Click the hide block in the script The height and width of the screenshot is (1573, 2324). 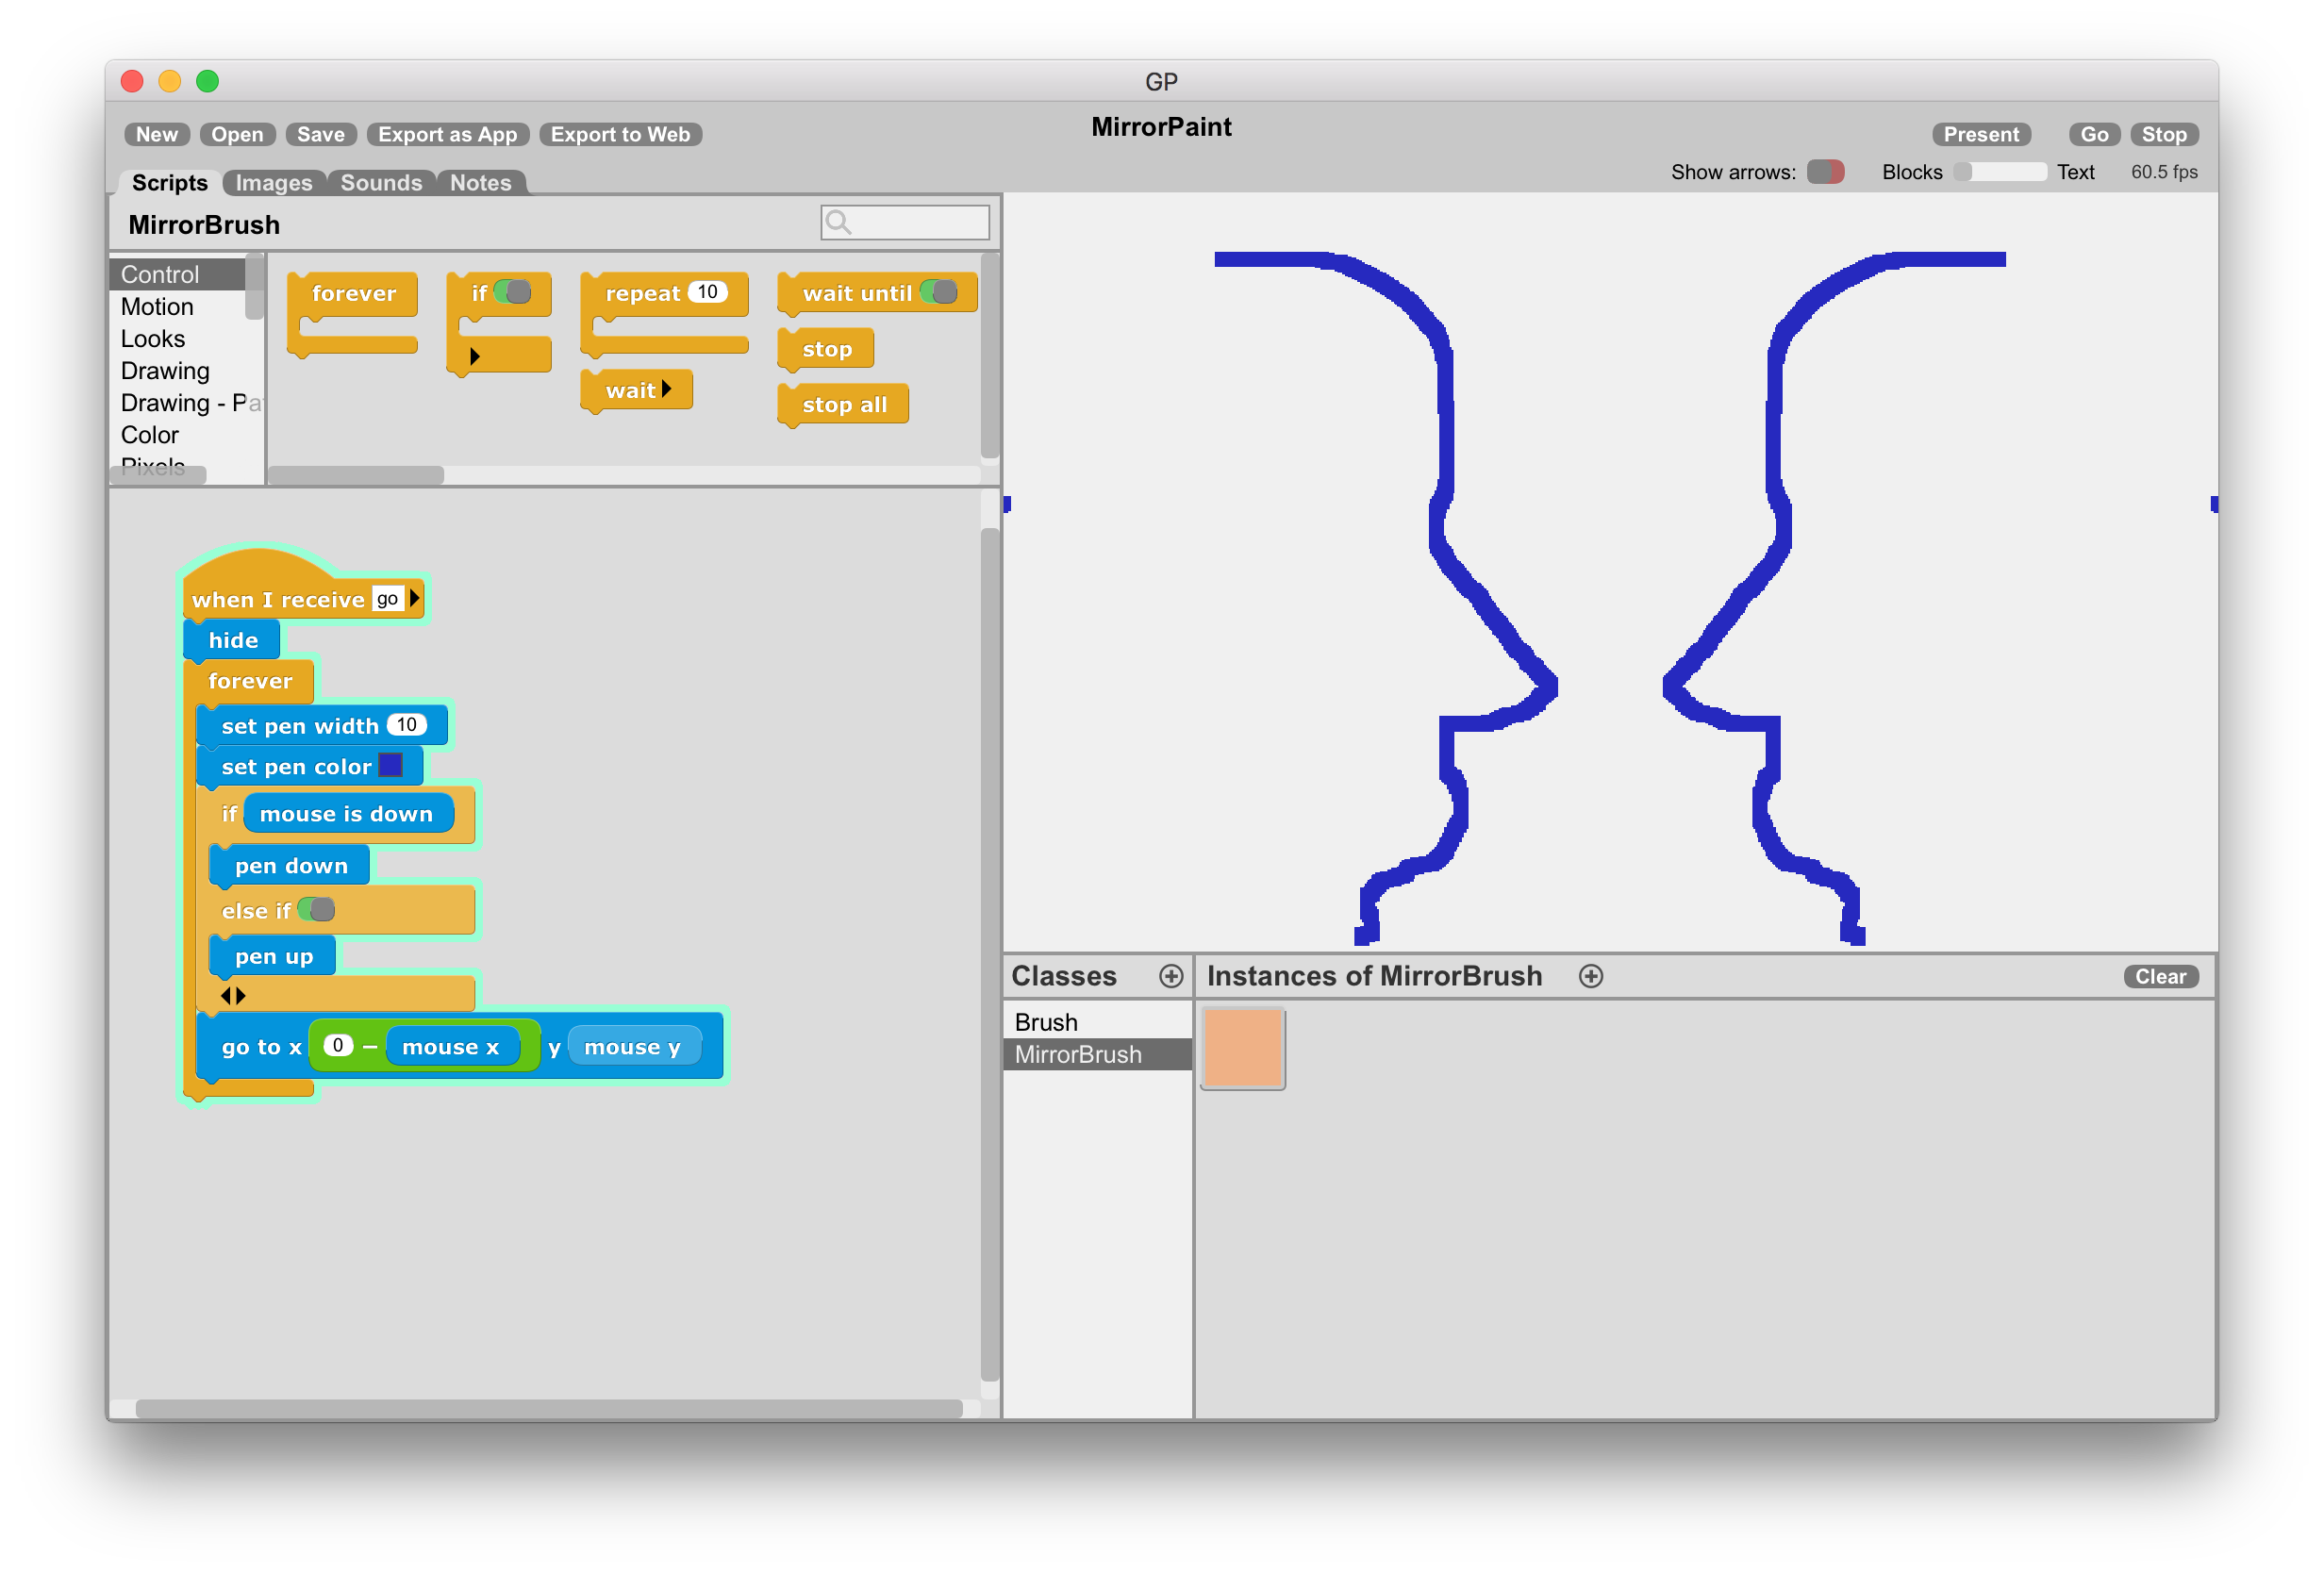(232, 639)
